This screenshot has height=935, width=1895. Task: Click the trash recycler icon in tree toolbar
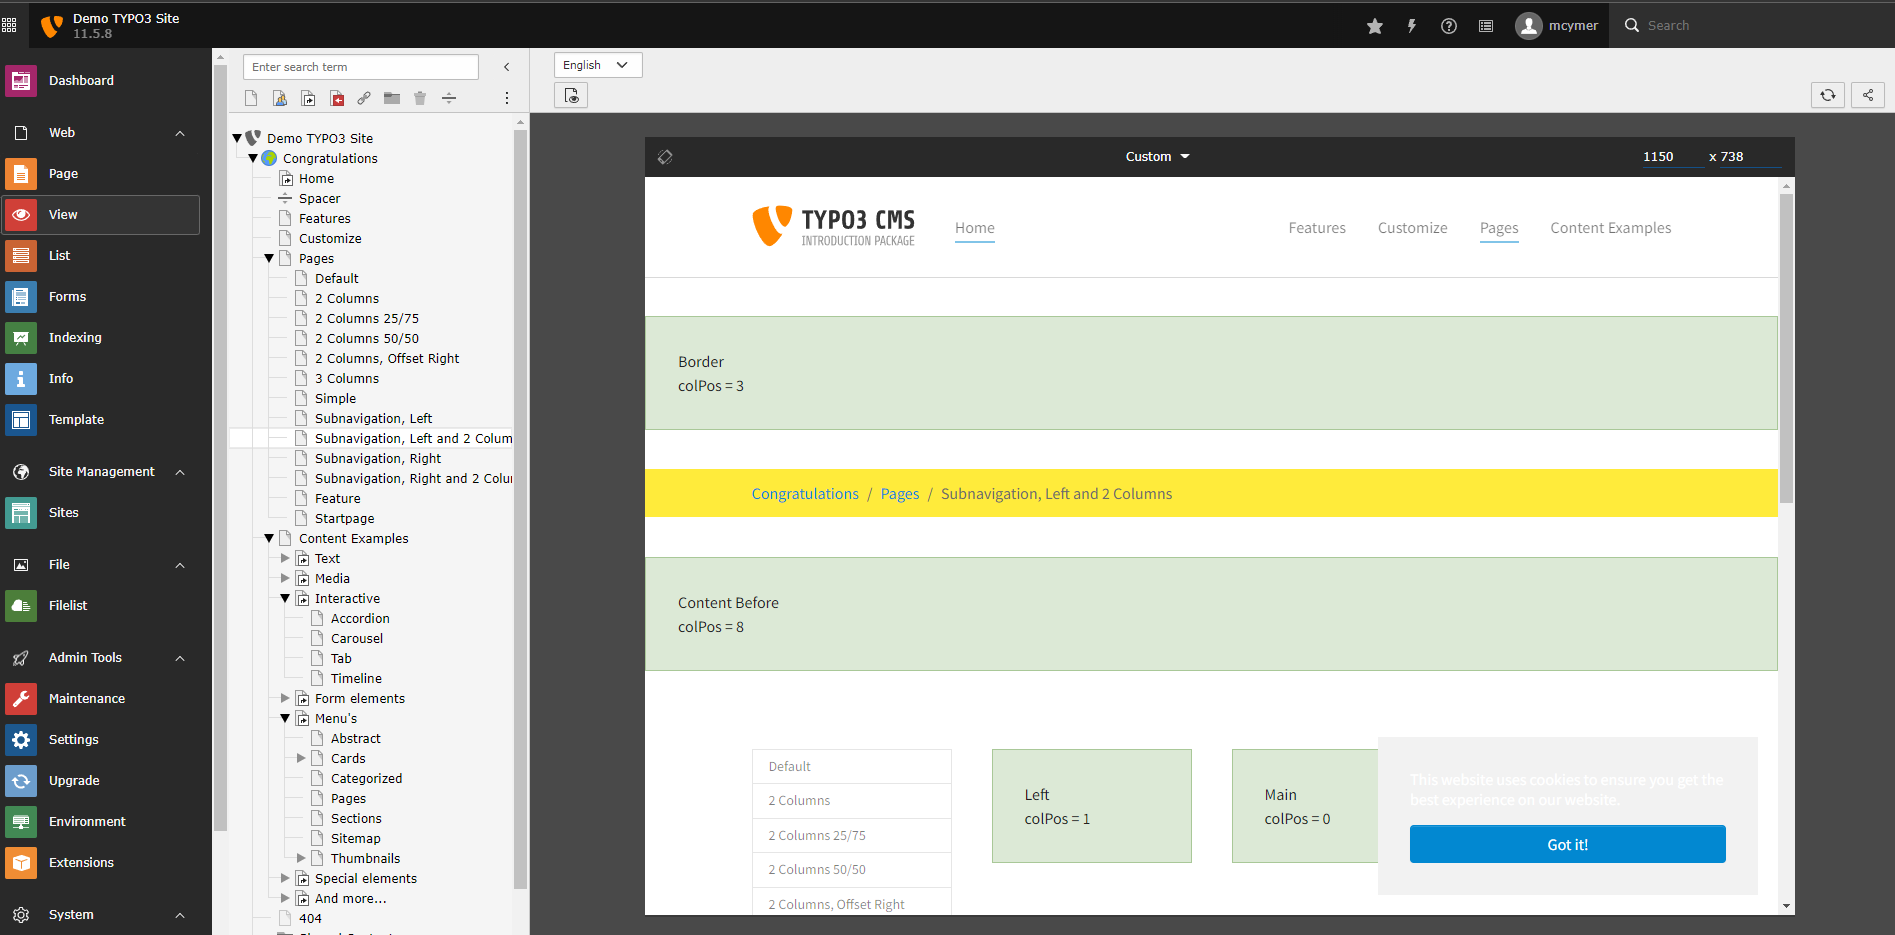(x=420, y=98)
